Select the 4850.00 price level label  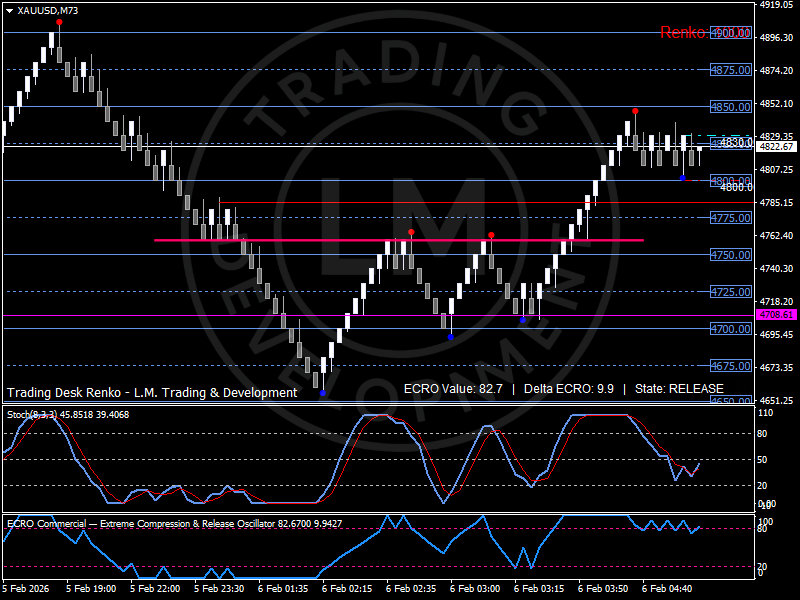tap(731, 107)
